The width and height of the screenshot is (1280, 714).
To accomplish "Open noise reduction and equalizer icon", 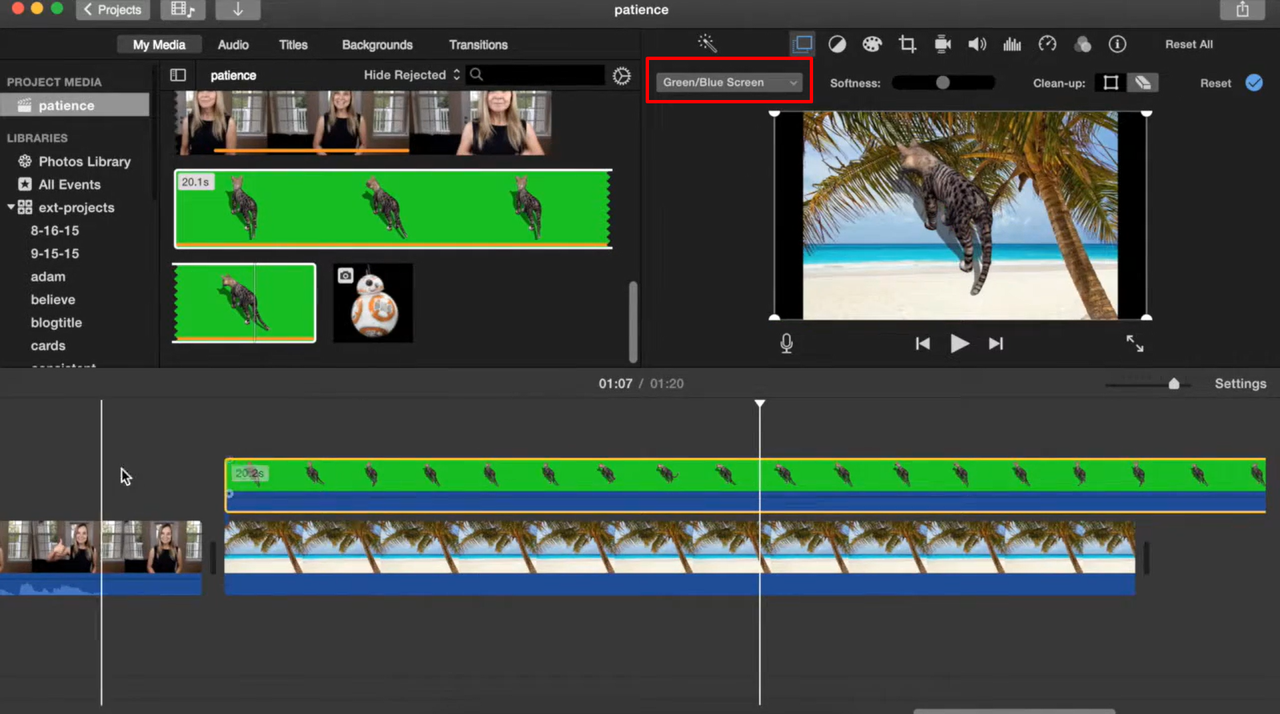I will tap(1012, 44).
